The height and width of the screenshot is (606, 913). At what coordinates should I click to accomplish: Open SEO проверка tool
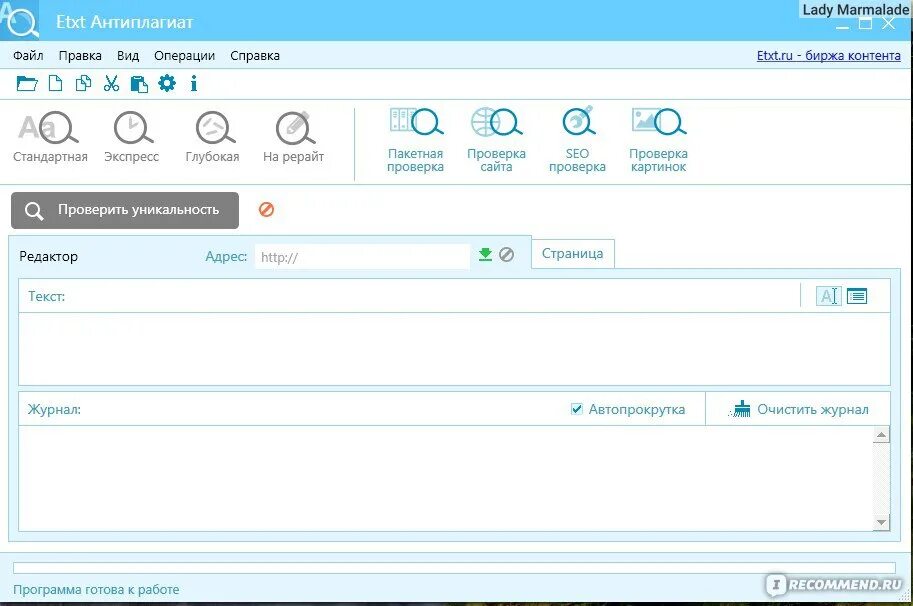pyautogui.click(x=578, y=140)
